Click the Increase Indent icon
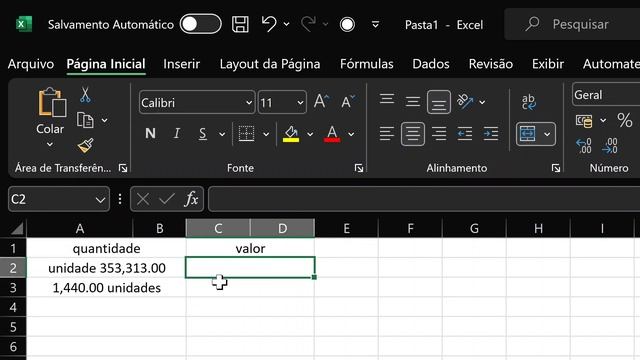Viewport: 640px width, 360px height. pyautogui.click(x=491, y=133)
